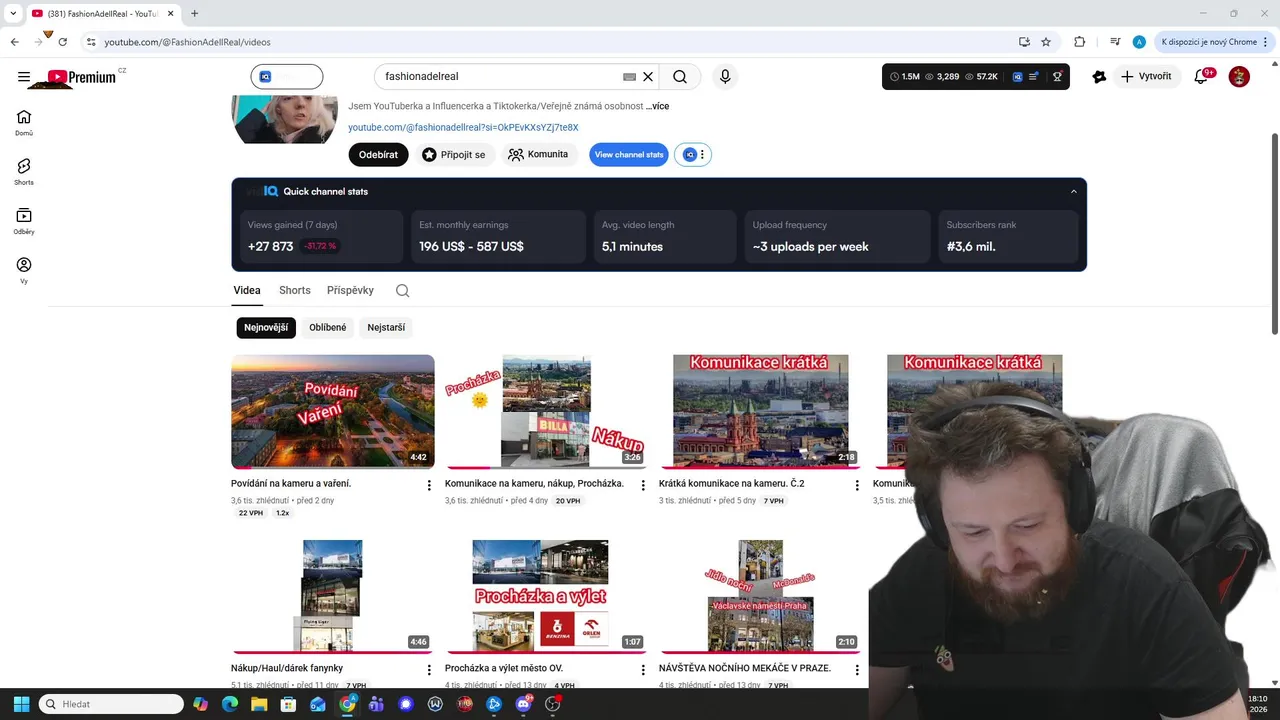1280x720 pixels.
Task: Open the tab search dropdown arrow
Action: tap(12, 13)
